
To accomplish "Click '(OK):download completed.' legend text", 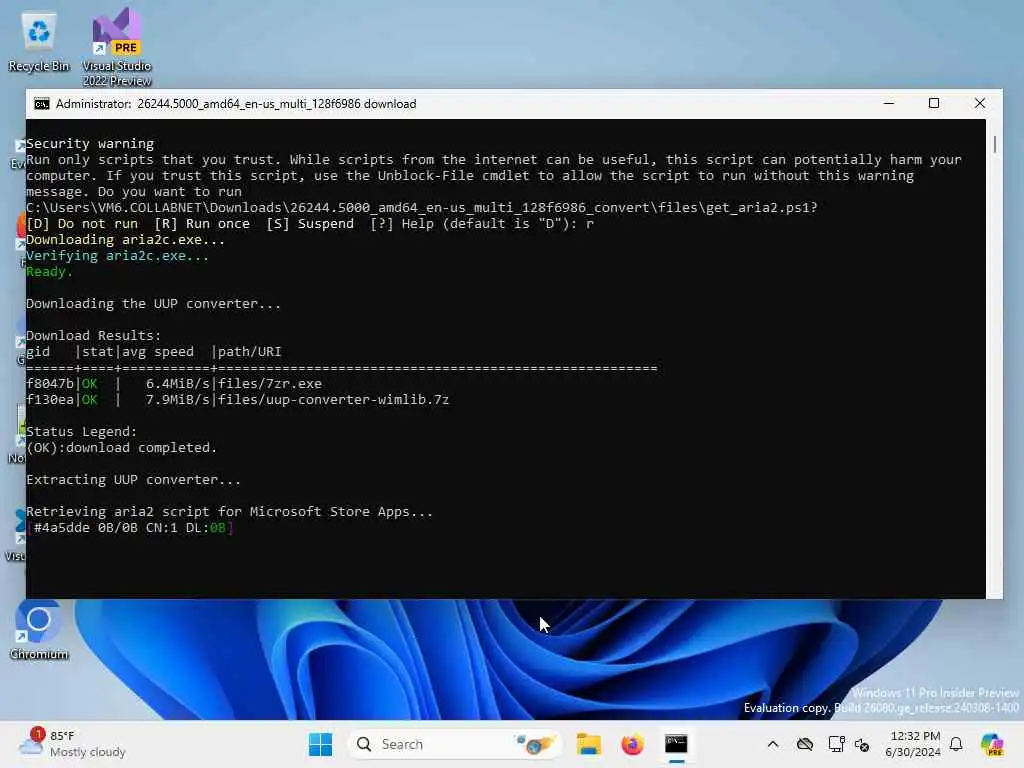I will 121,447.
